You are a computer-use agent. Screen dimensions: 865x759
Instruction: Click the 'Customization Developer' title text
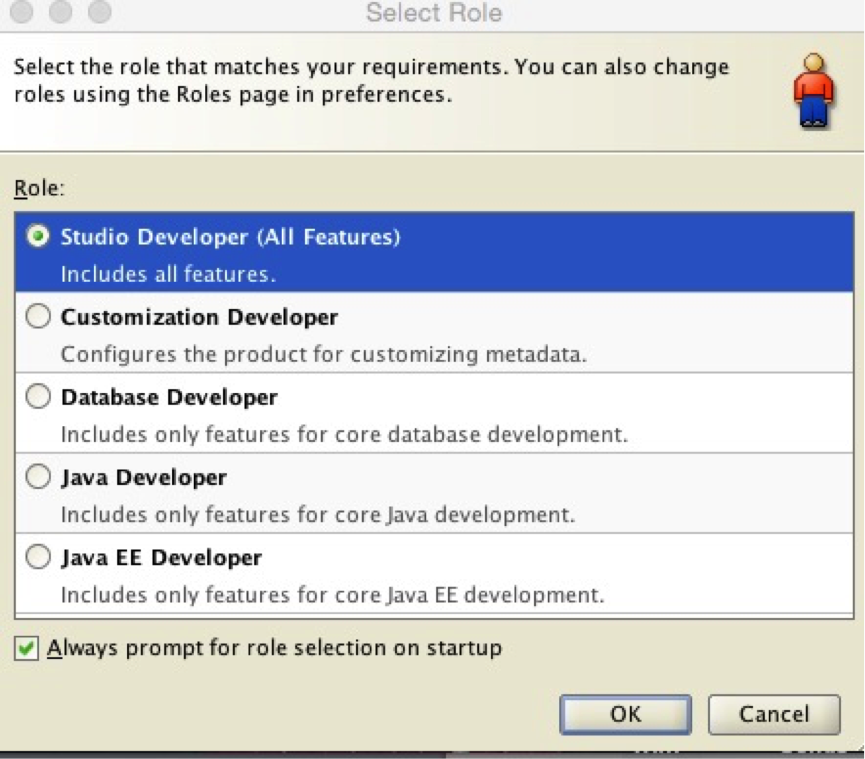tap(199, 317)
